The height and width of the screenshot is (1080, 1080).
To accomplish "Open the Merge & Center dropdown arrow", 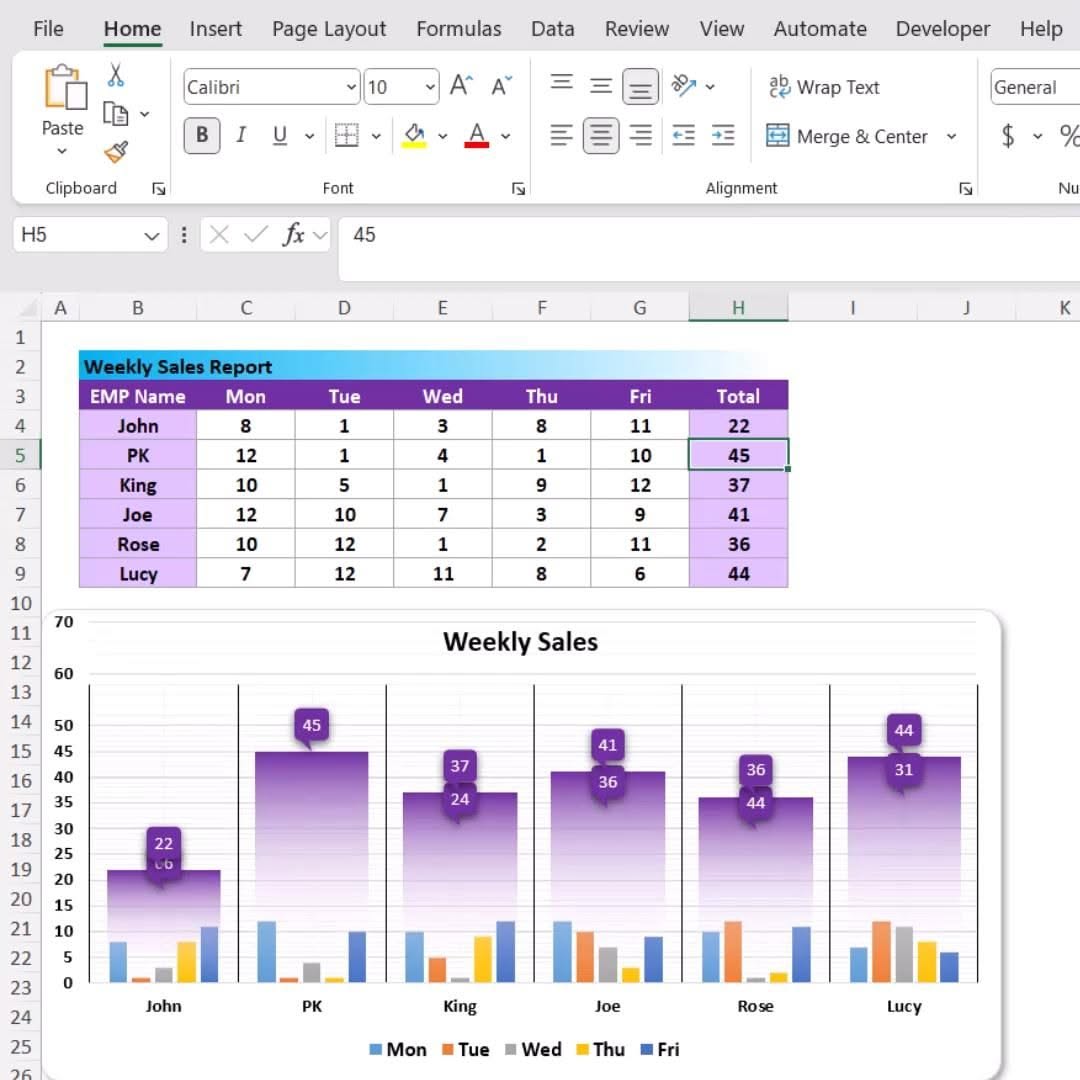I will [x=951, y=136].
